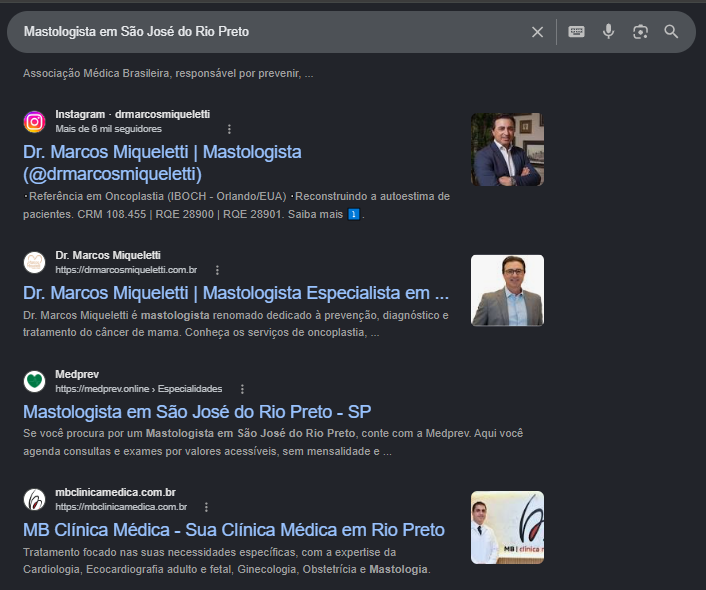Image resolution: width=706 pixels, height=590 pixels.
Task: Open more options for the Medprev result
Action: click(242, 389)
